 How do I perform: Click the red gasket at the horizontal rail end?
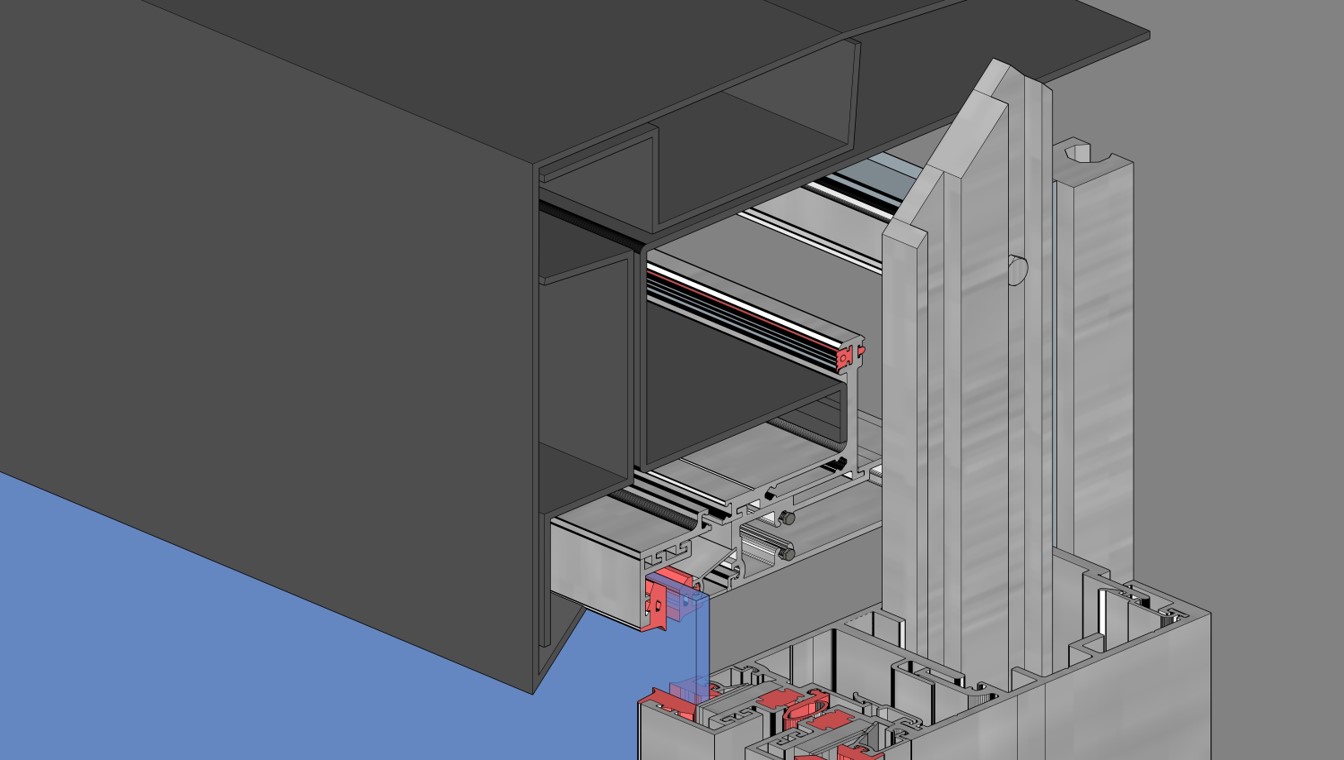[x=850, y=354]
